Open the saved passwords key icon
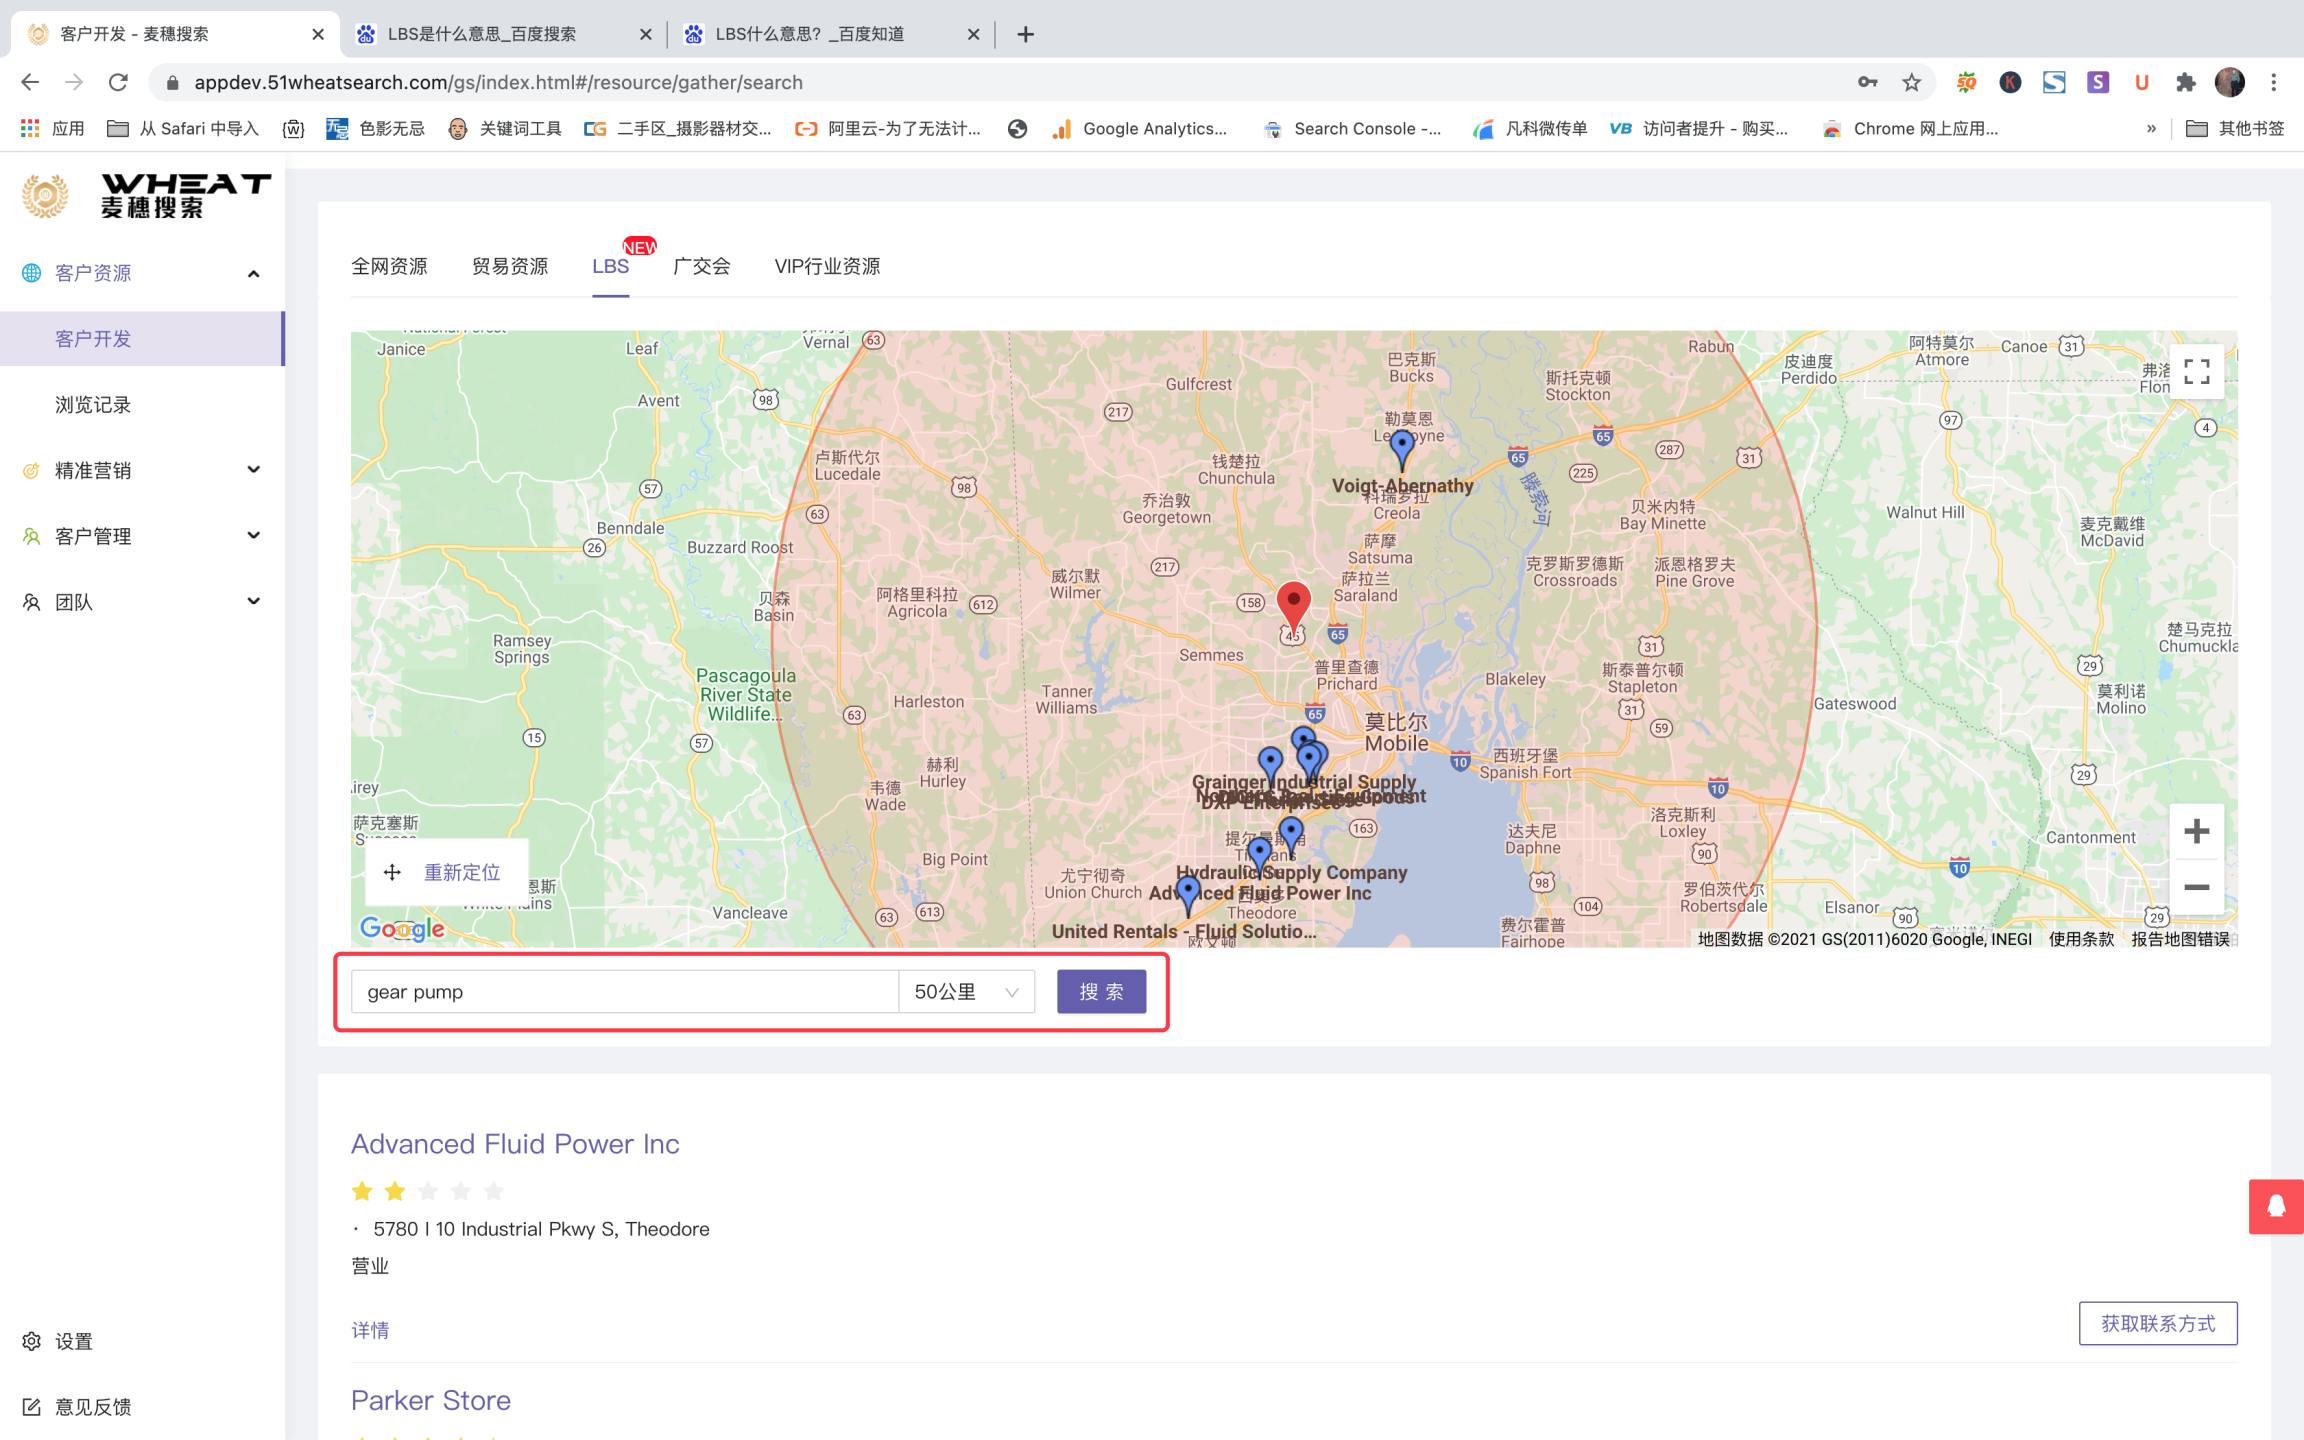 (1867, 82)
